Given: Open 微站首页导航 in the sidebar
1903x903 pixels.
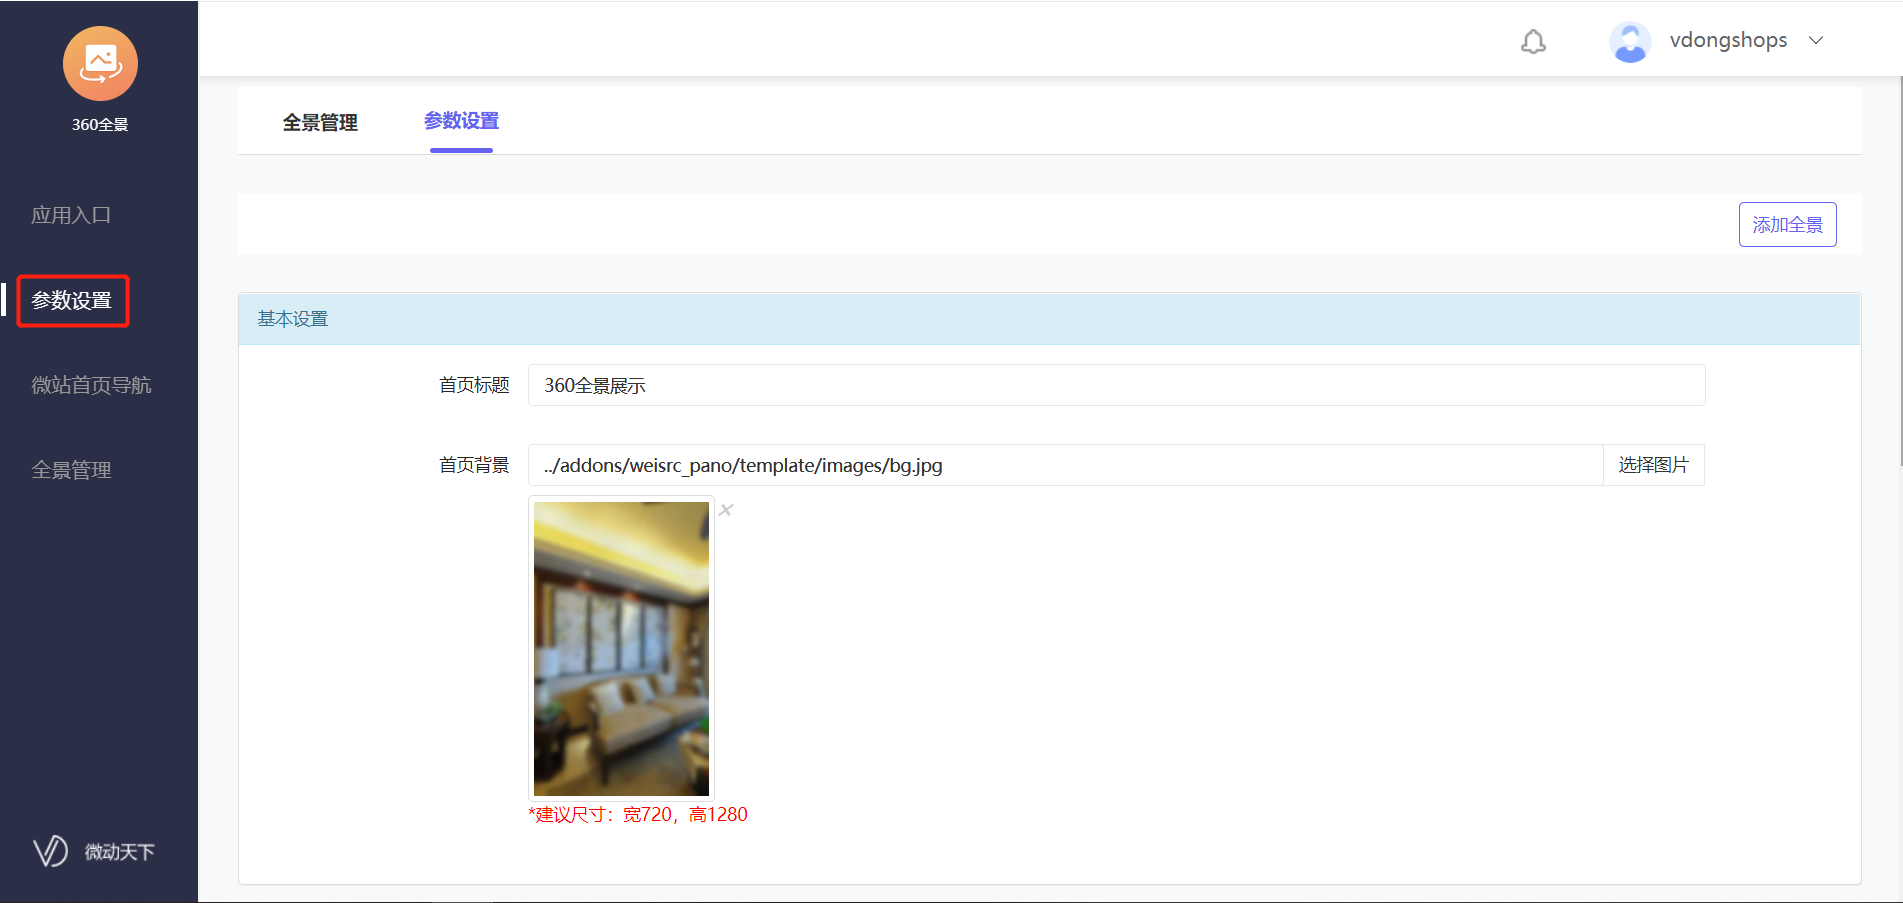Looking at the screenshot, I should point(91,385).
